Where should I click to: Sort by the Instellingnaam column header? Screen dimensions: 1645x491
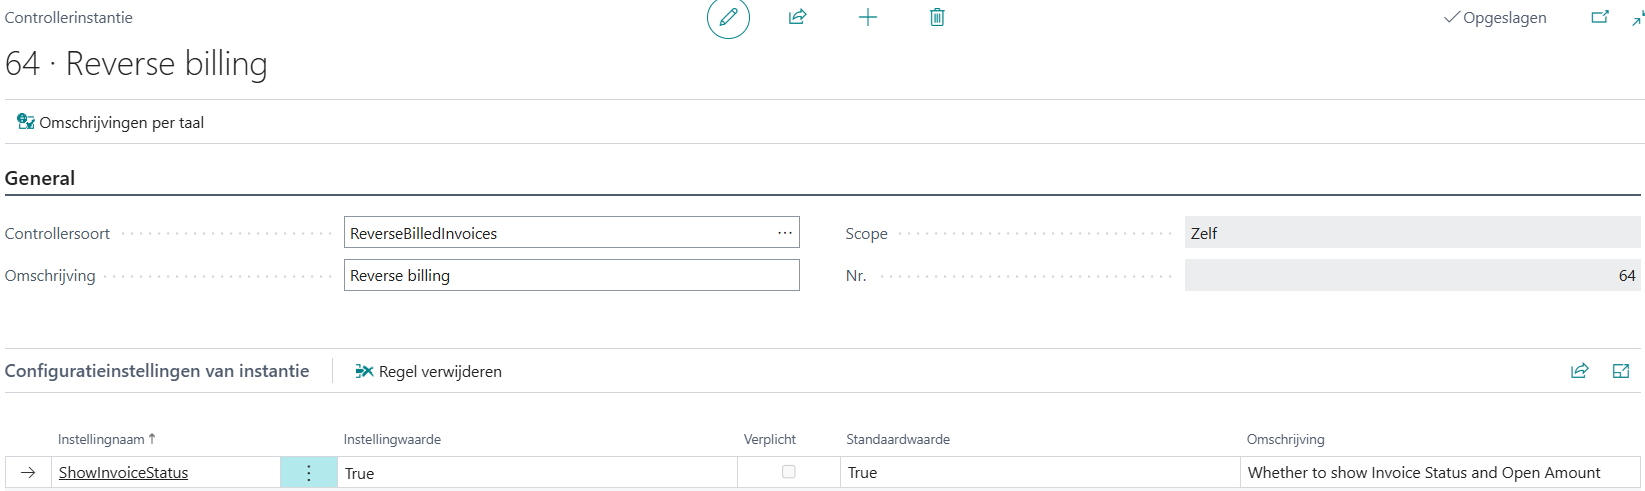click(x=101, y=439)
